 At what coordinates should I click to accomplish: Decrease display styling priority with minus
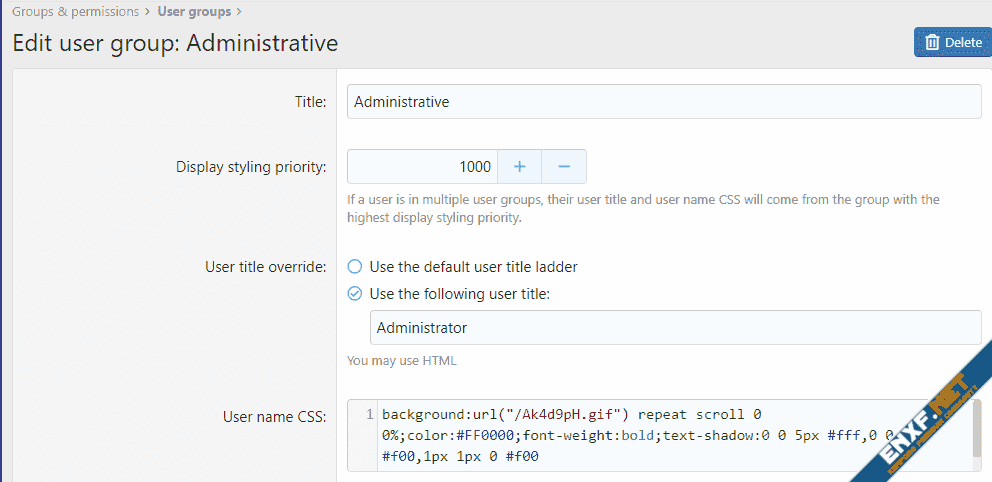pyautogui.click(x=564, y=167)
